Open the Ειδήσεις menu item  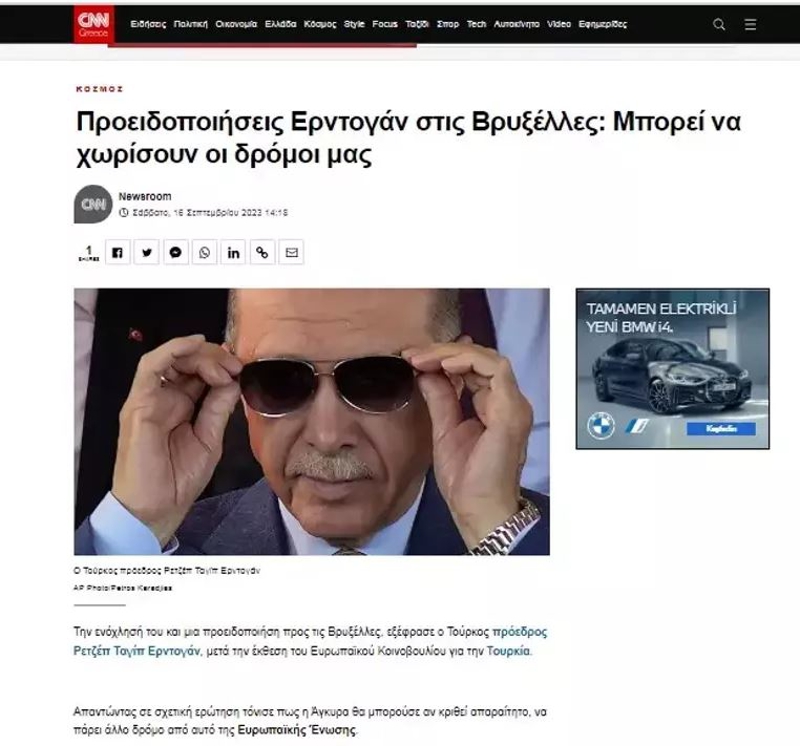pos(148,24)
